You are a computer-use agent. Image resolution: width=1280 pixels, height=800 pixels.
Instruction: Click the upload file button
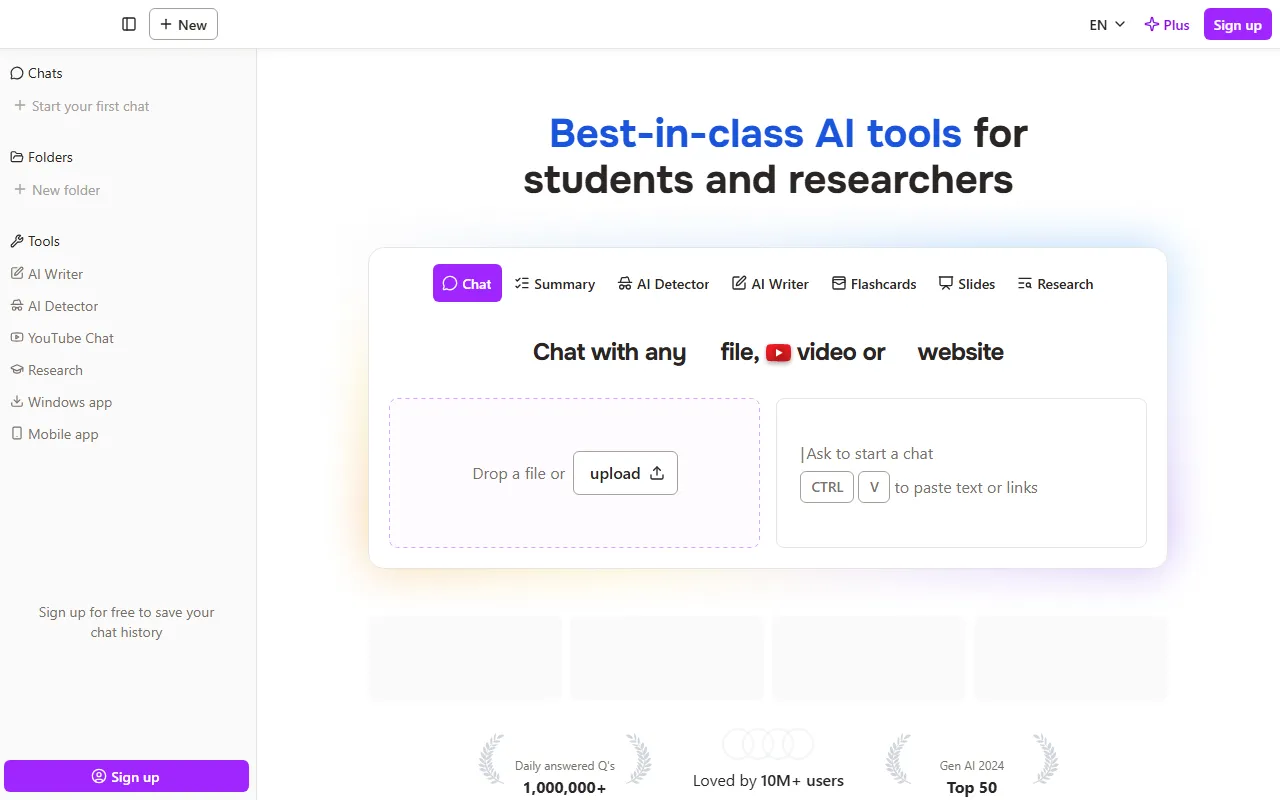pos(625,473)
